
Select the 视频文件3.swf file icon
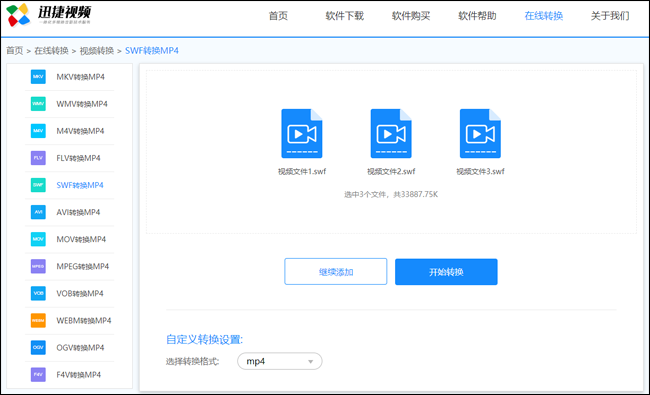[480, 133]
